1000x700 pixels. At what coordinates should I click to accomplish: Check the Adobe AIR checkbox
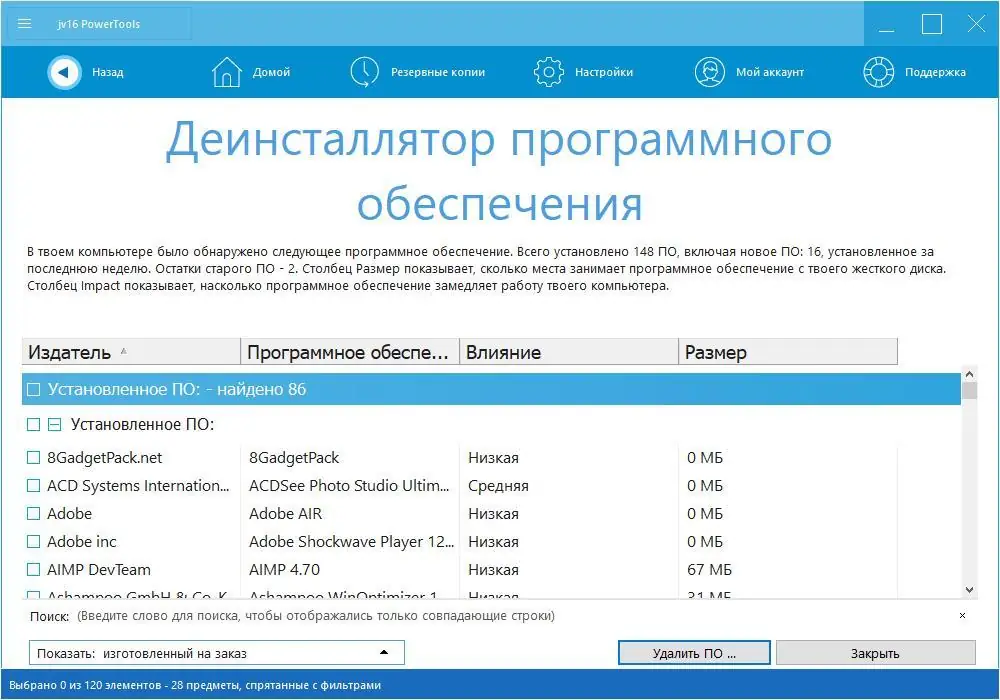33,513
